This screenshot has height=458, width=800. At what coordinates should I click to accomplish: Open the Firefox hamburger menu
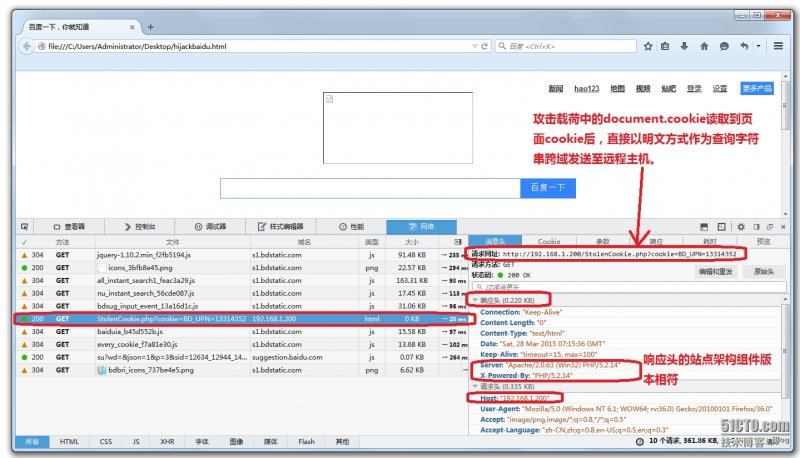778,46
